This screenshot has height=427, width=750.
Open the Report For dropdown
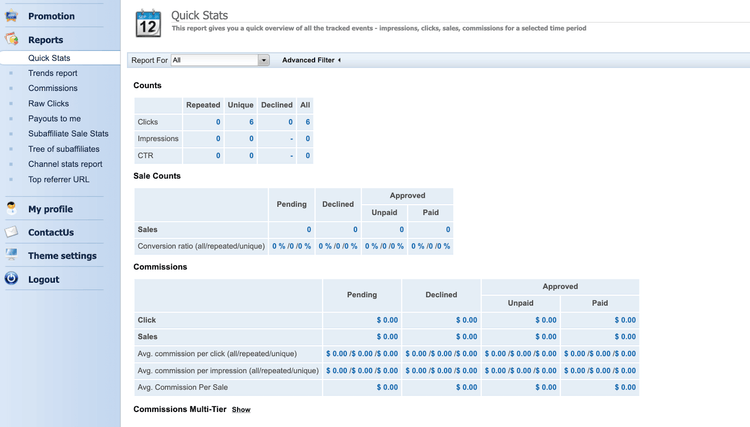coord(264,60)
